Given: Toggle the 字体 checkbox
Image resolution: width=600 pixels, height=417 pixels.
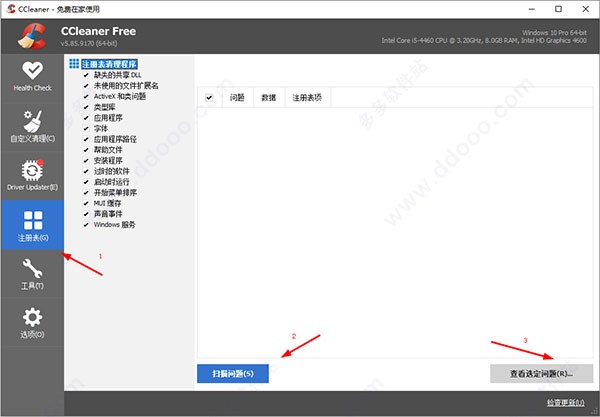Looking at the screenshot, I should click(x=86, y=129).
